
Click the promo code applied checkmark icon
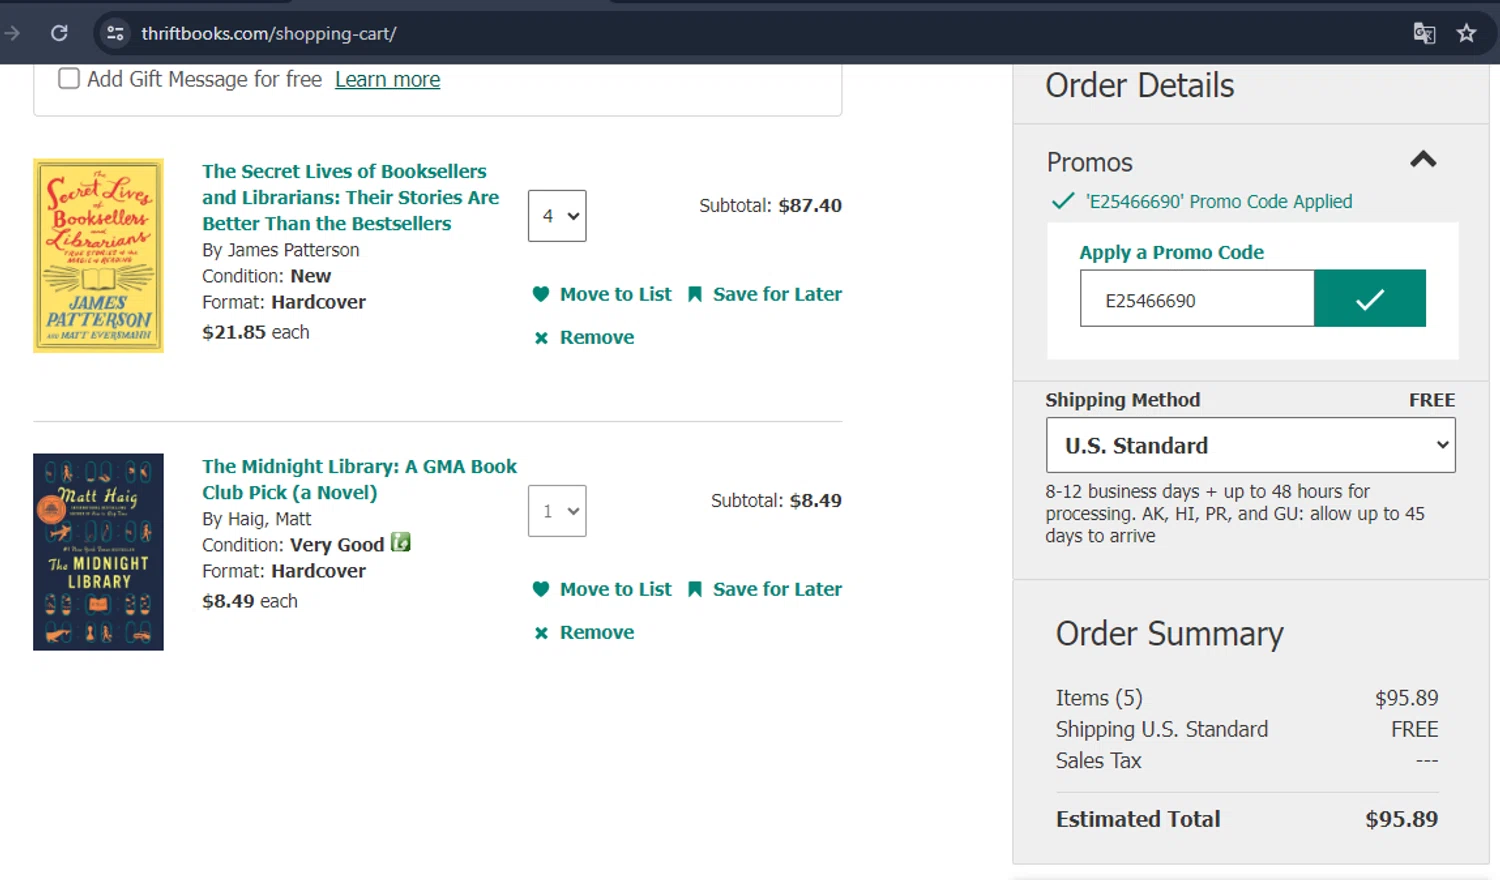(1063, 201)
